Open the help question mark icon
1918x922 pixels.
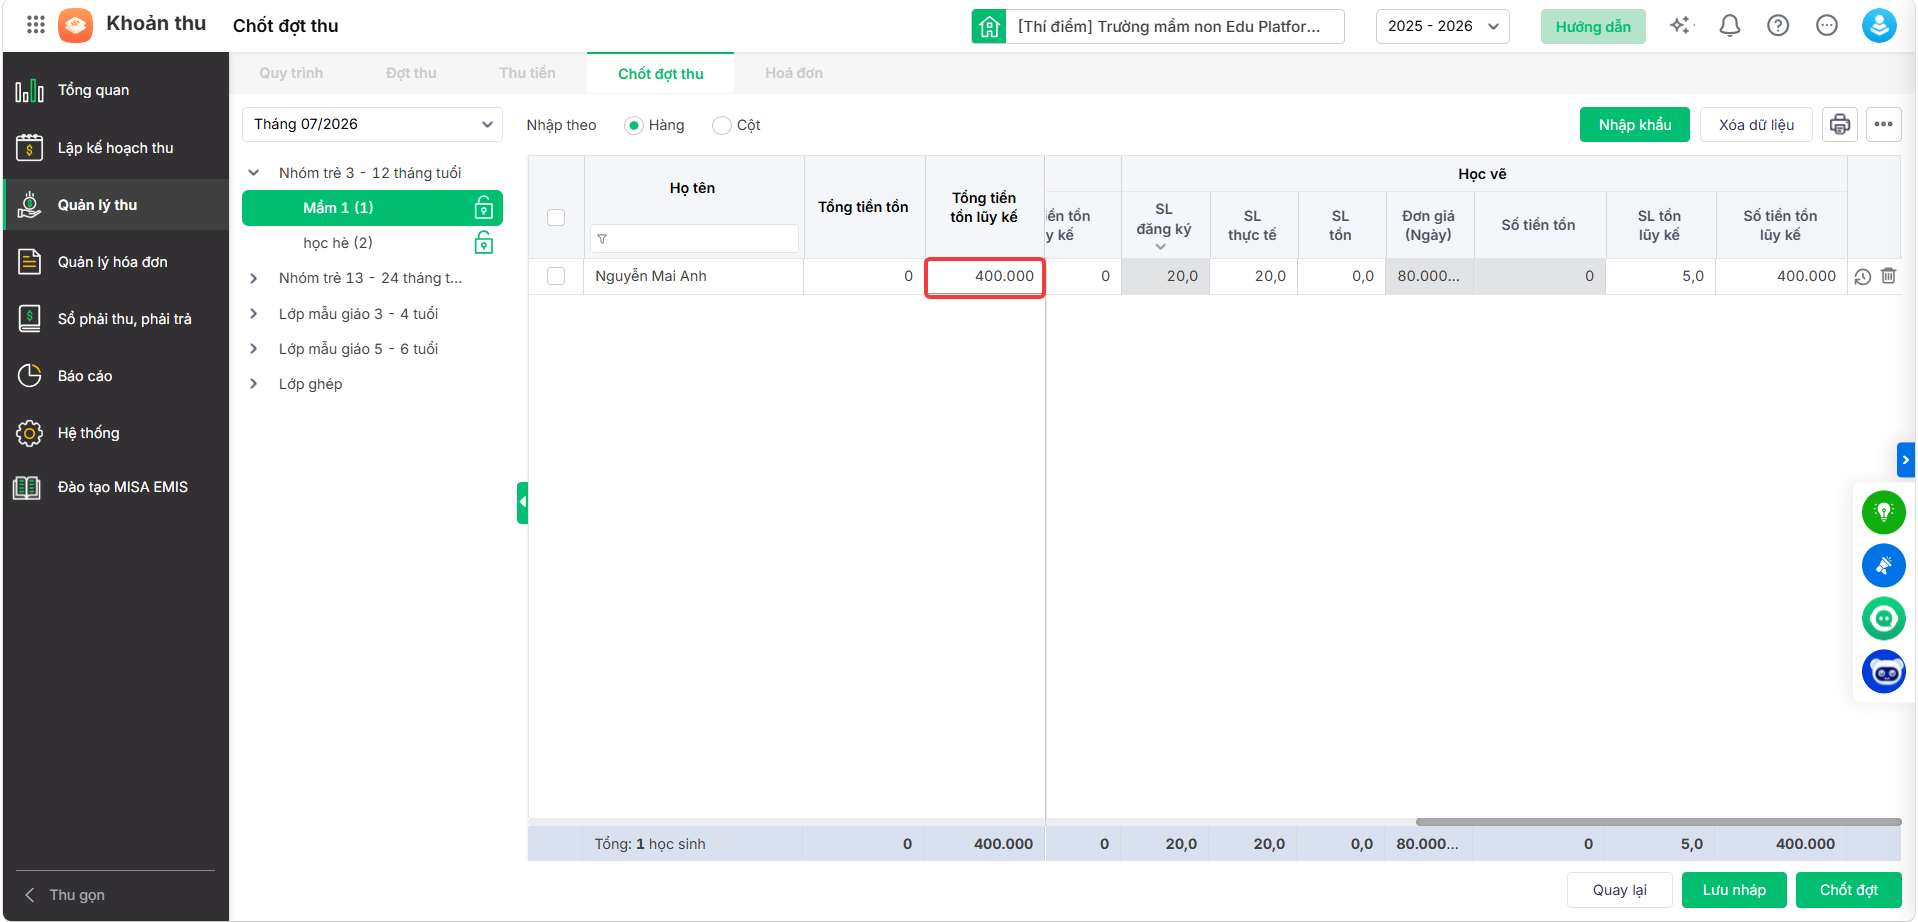[x=1778, y=26]
